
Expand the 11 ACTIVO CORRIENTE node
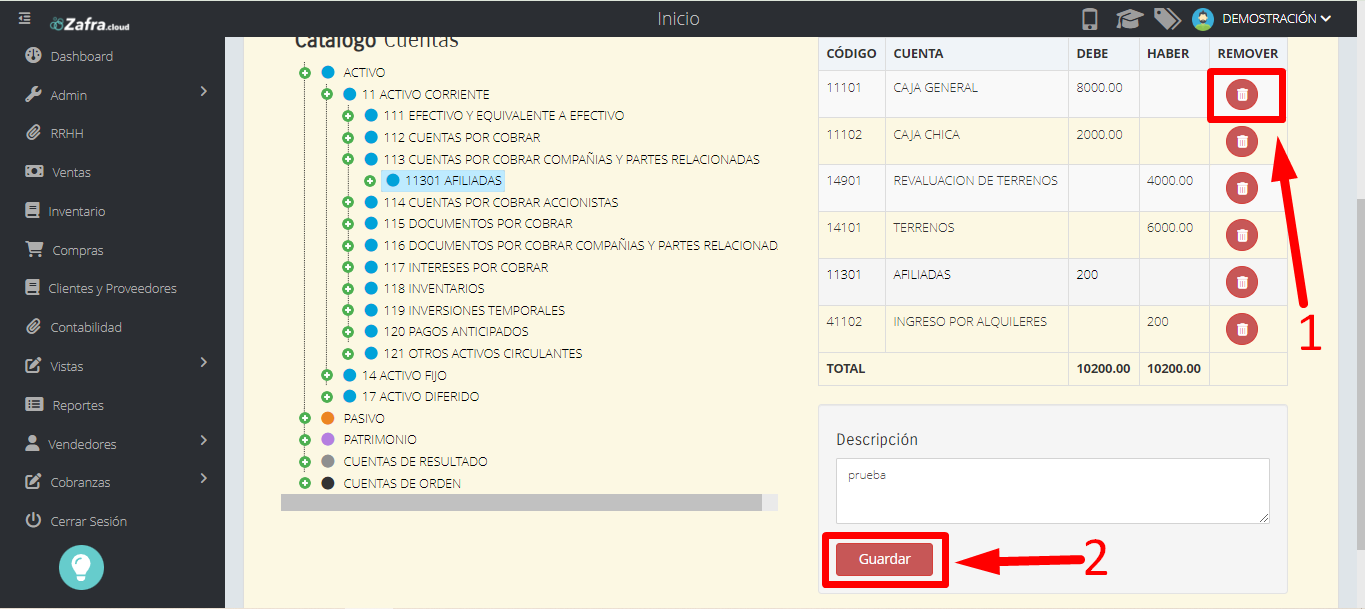[x=327, y=94]
